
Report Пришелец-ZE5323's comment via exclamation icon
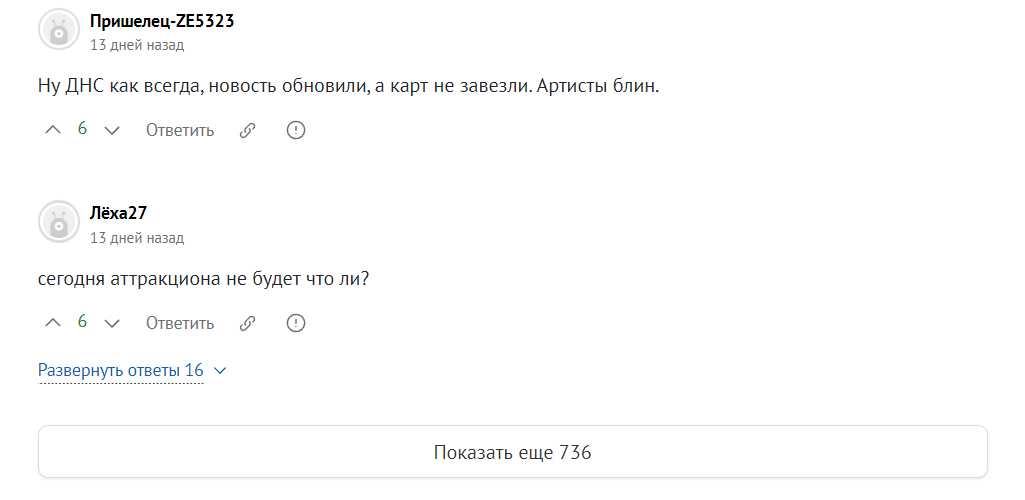click(x=295, y=130)
